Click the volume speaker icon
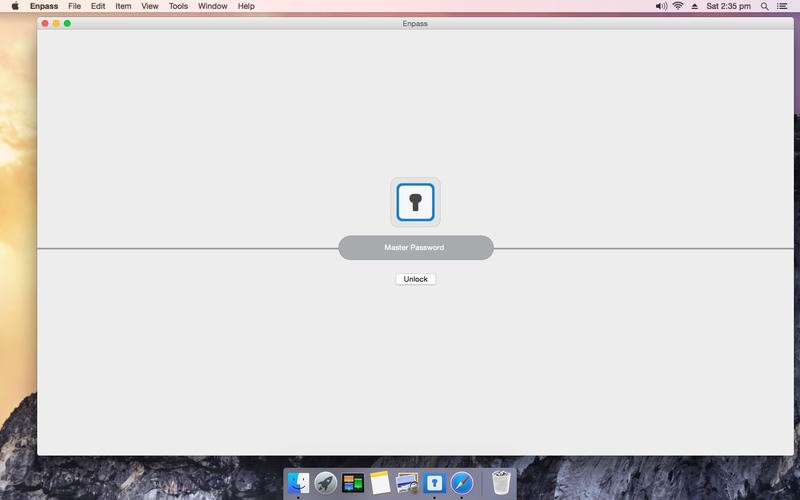The width and height of the screenshot is (800, 500). pyautogui.click(x=660, y=6)
